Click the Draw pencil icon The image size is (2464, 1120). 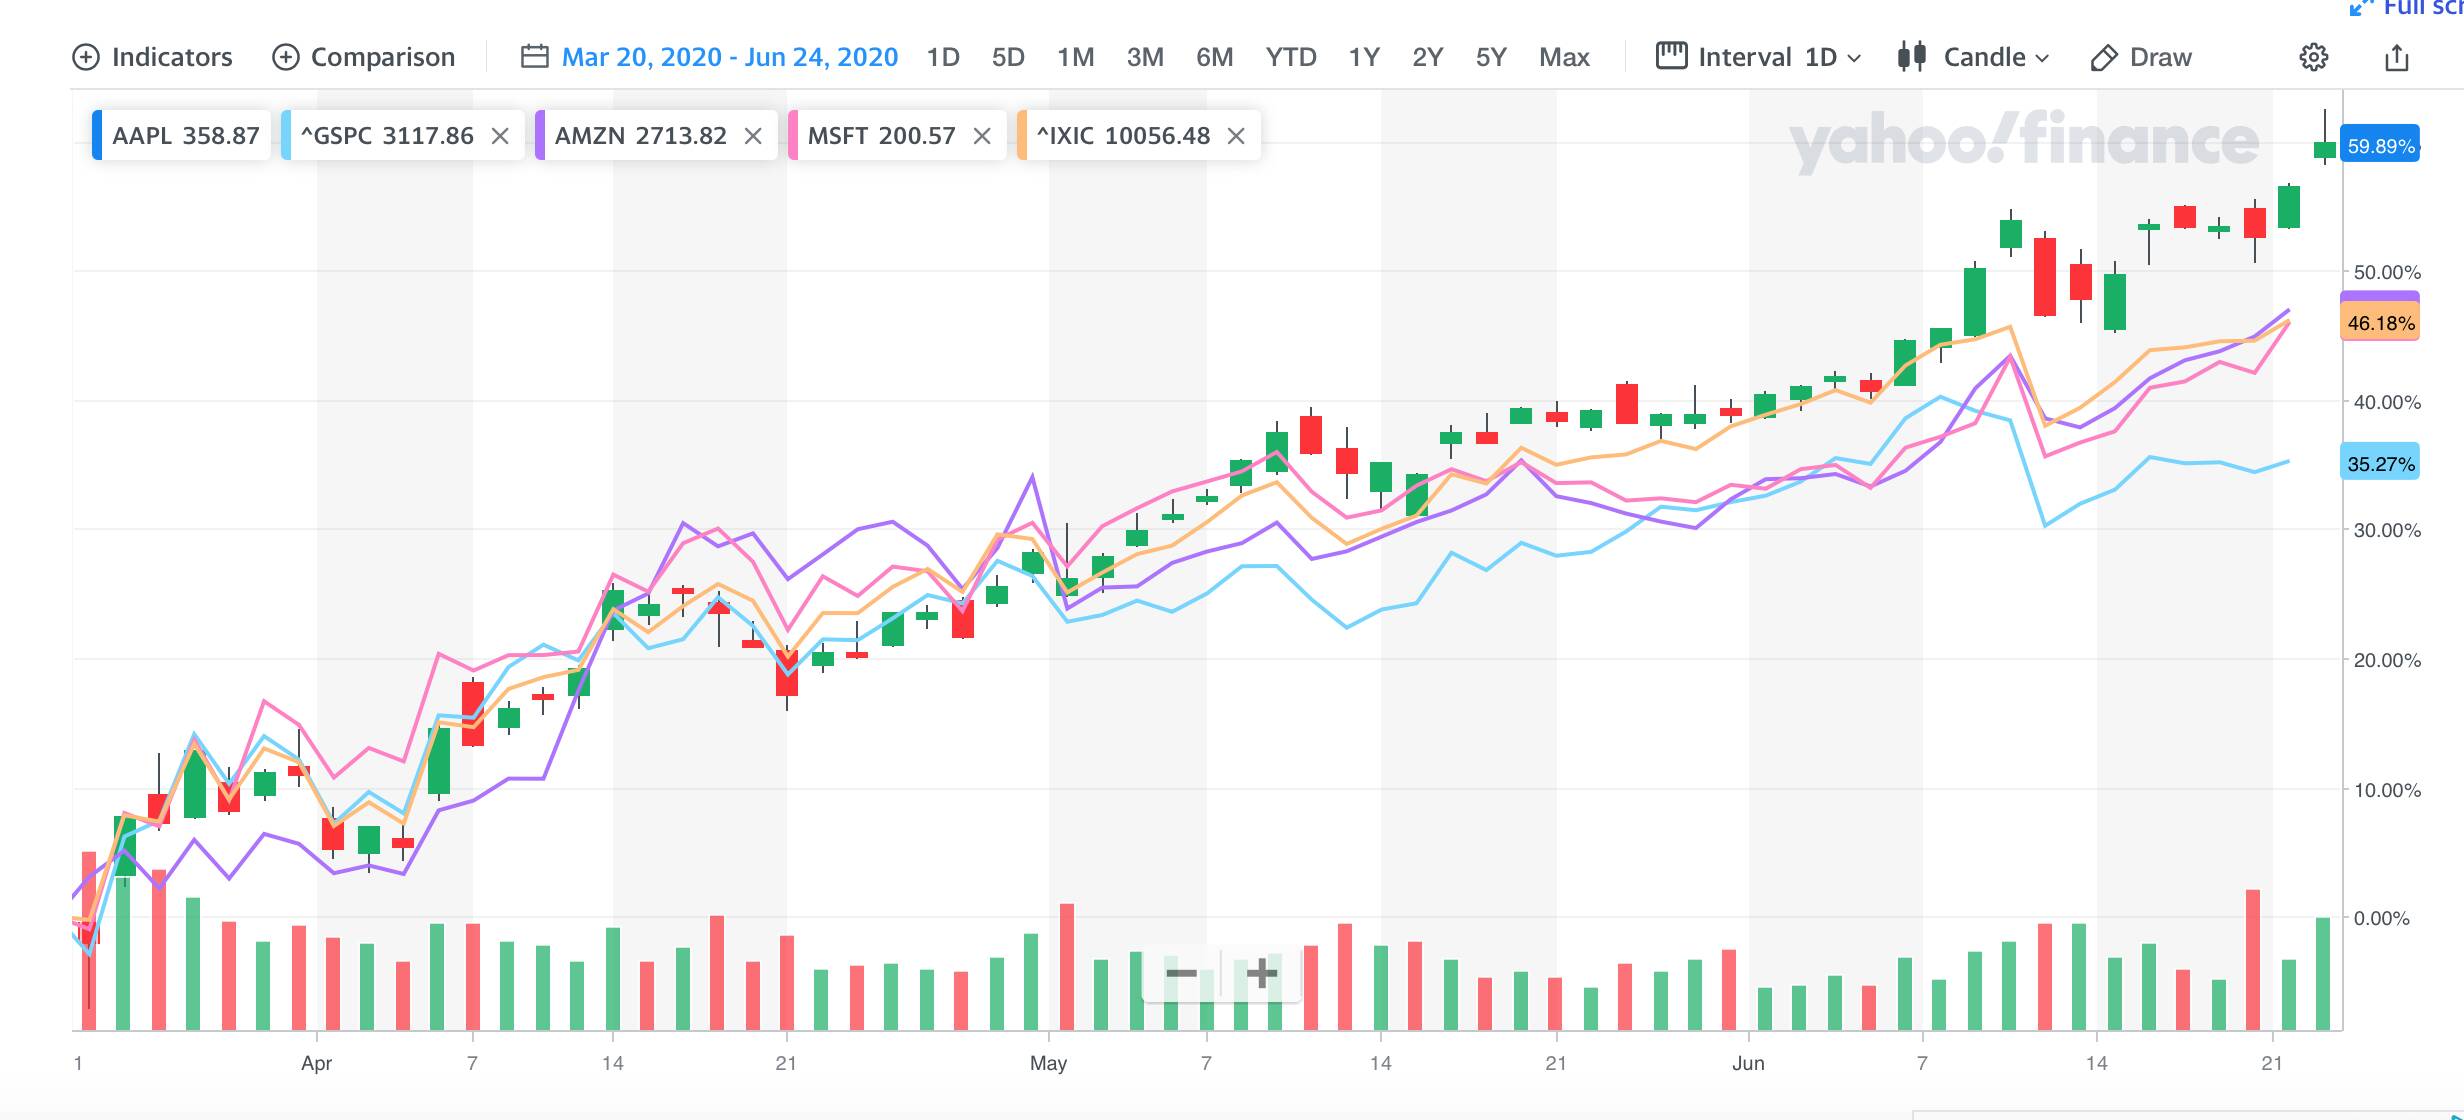pos(2104,58)
